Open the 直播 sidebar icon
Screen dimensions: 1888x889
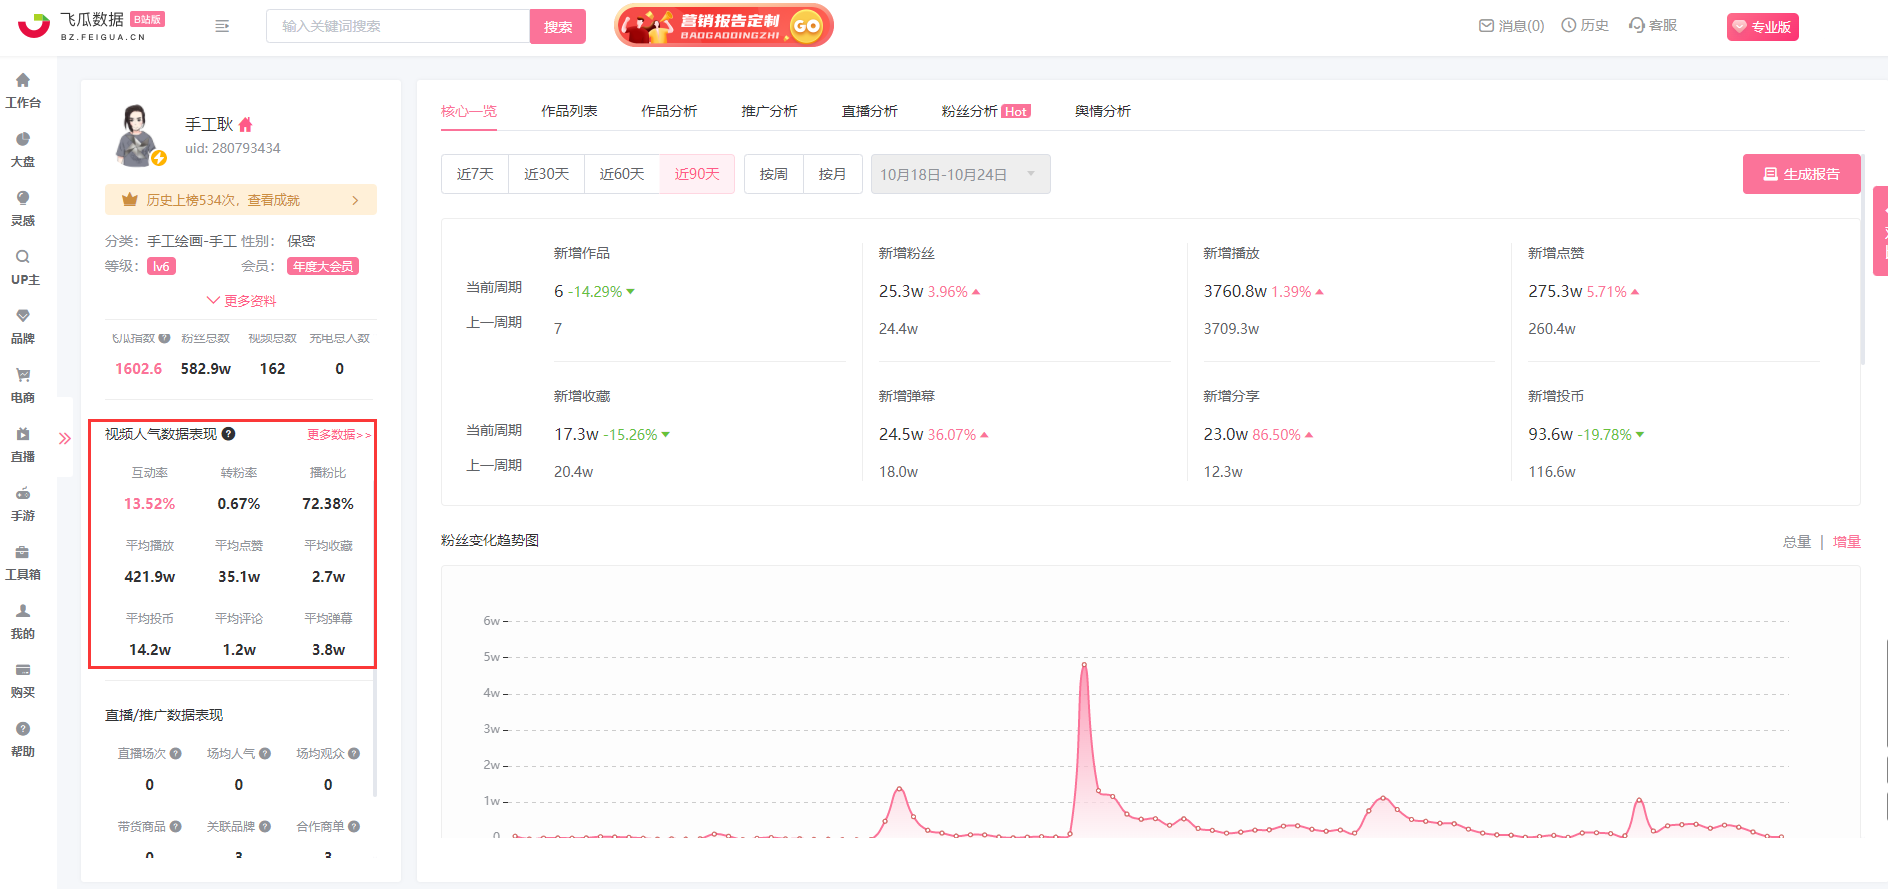point(23,434)
